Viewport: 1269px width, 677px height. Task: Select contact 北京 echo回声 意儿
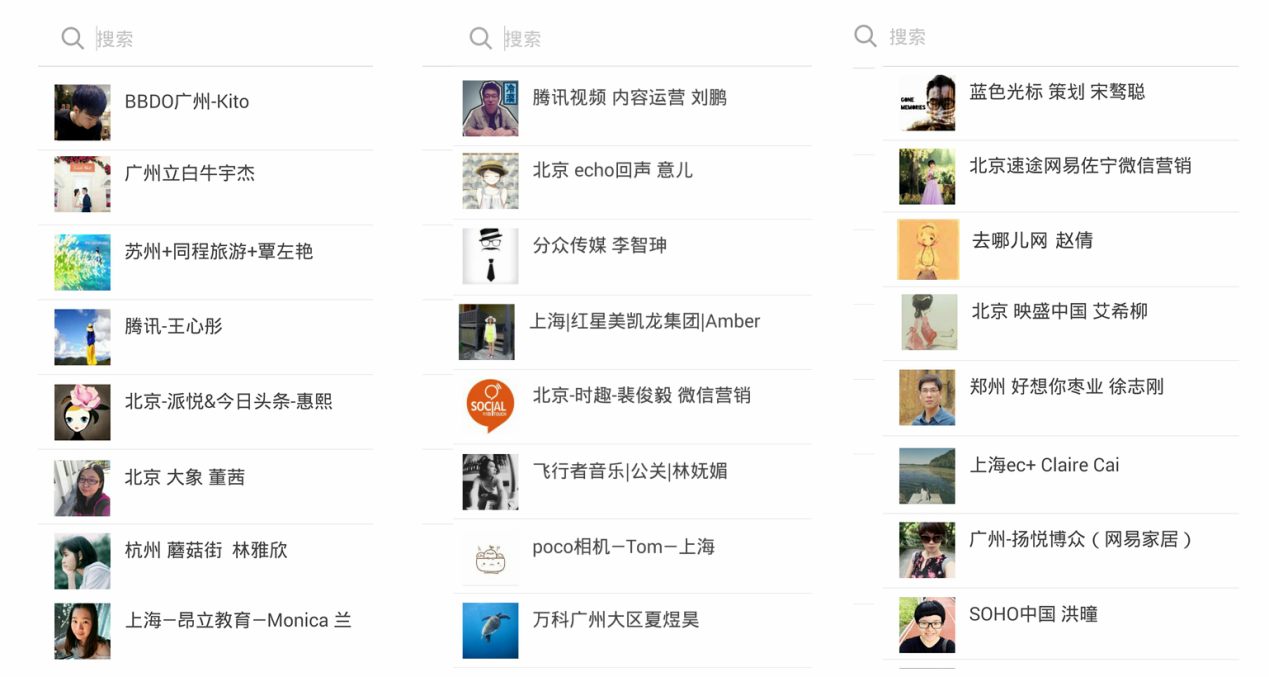click(x=612, y=170)
